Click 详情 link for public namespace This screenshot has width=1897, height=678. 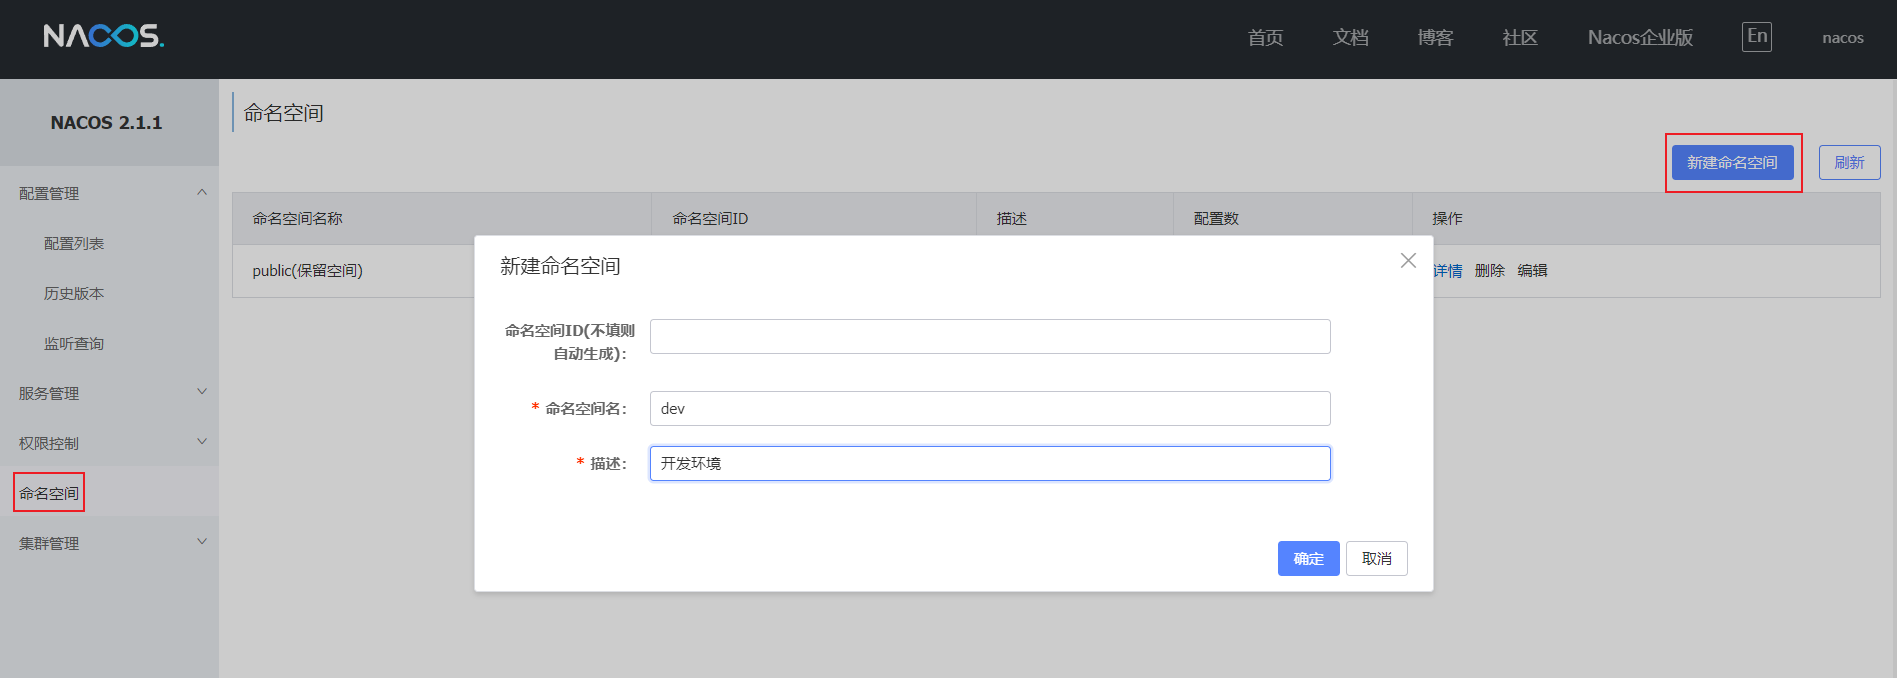click(1448, 270)
